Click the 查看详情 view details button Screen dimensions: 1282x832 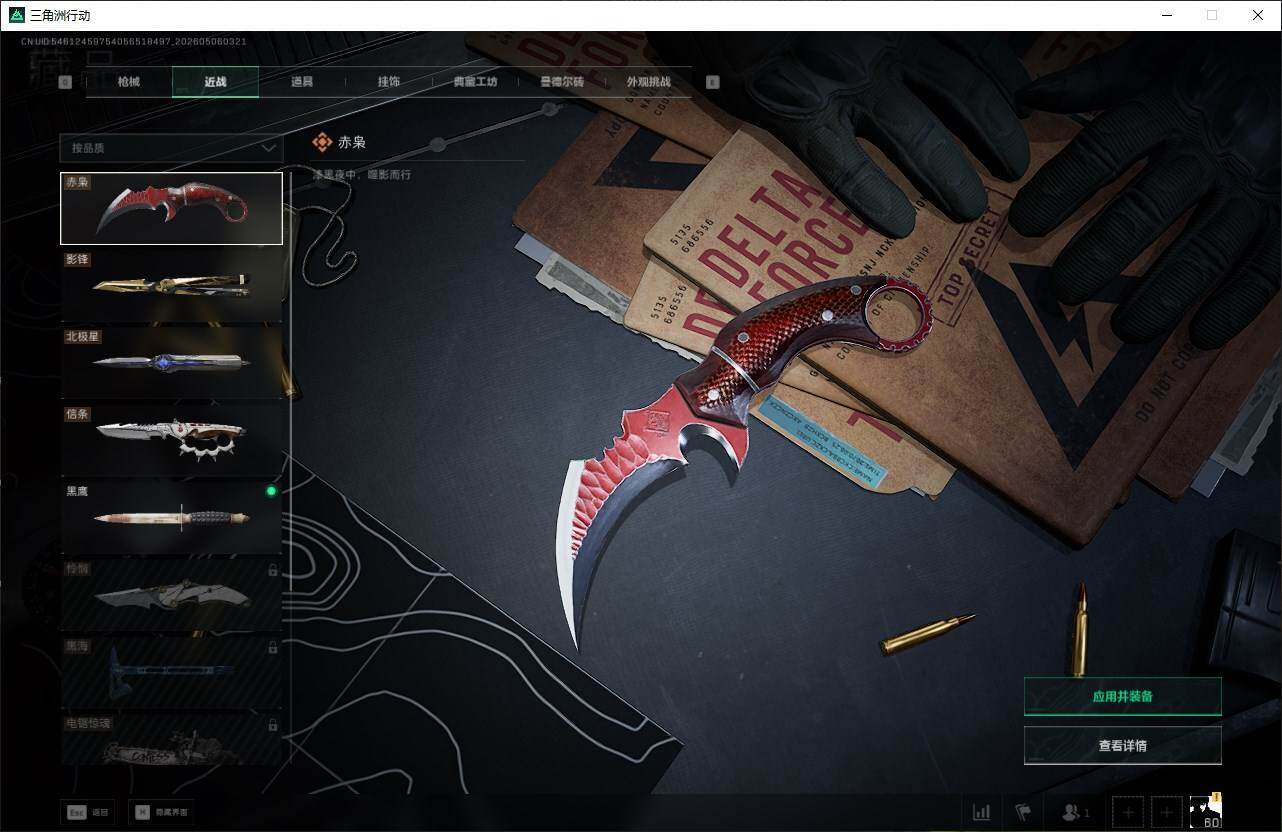[1123, 745]
